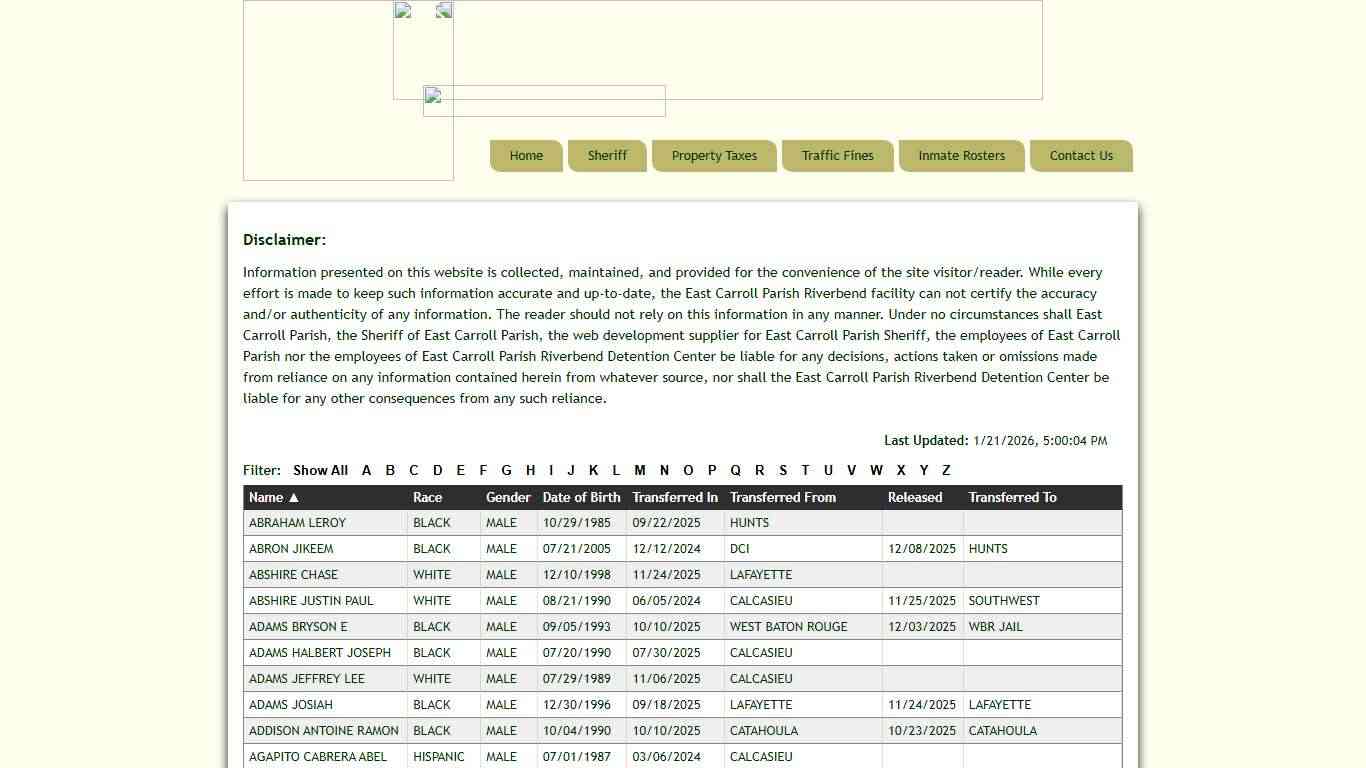Click the Show All filter link
1366x768 pixels.
tap(320, 471)
